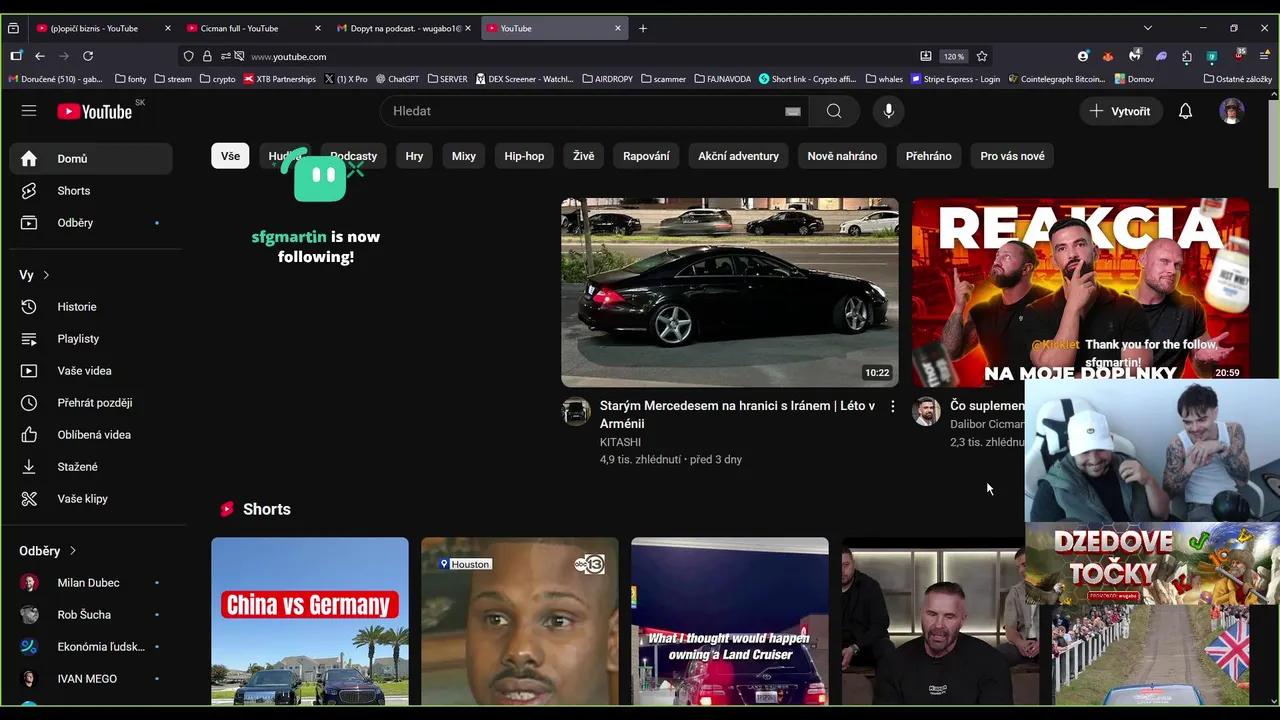The width and height of the screenshot is (1280, 720).
Task: Open DEX Screener bookmark
Action: tap(525, 79)
